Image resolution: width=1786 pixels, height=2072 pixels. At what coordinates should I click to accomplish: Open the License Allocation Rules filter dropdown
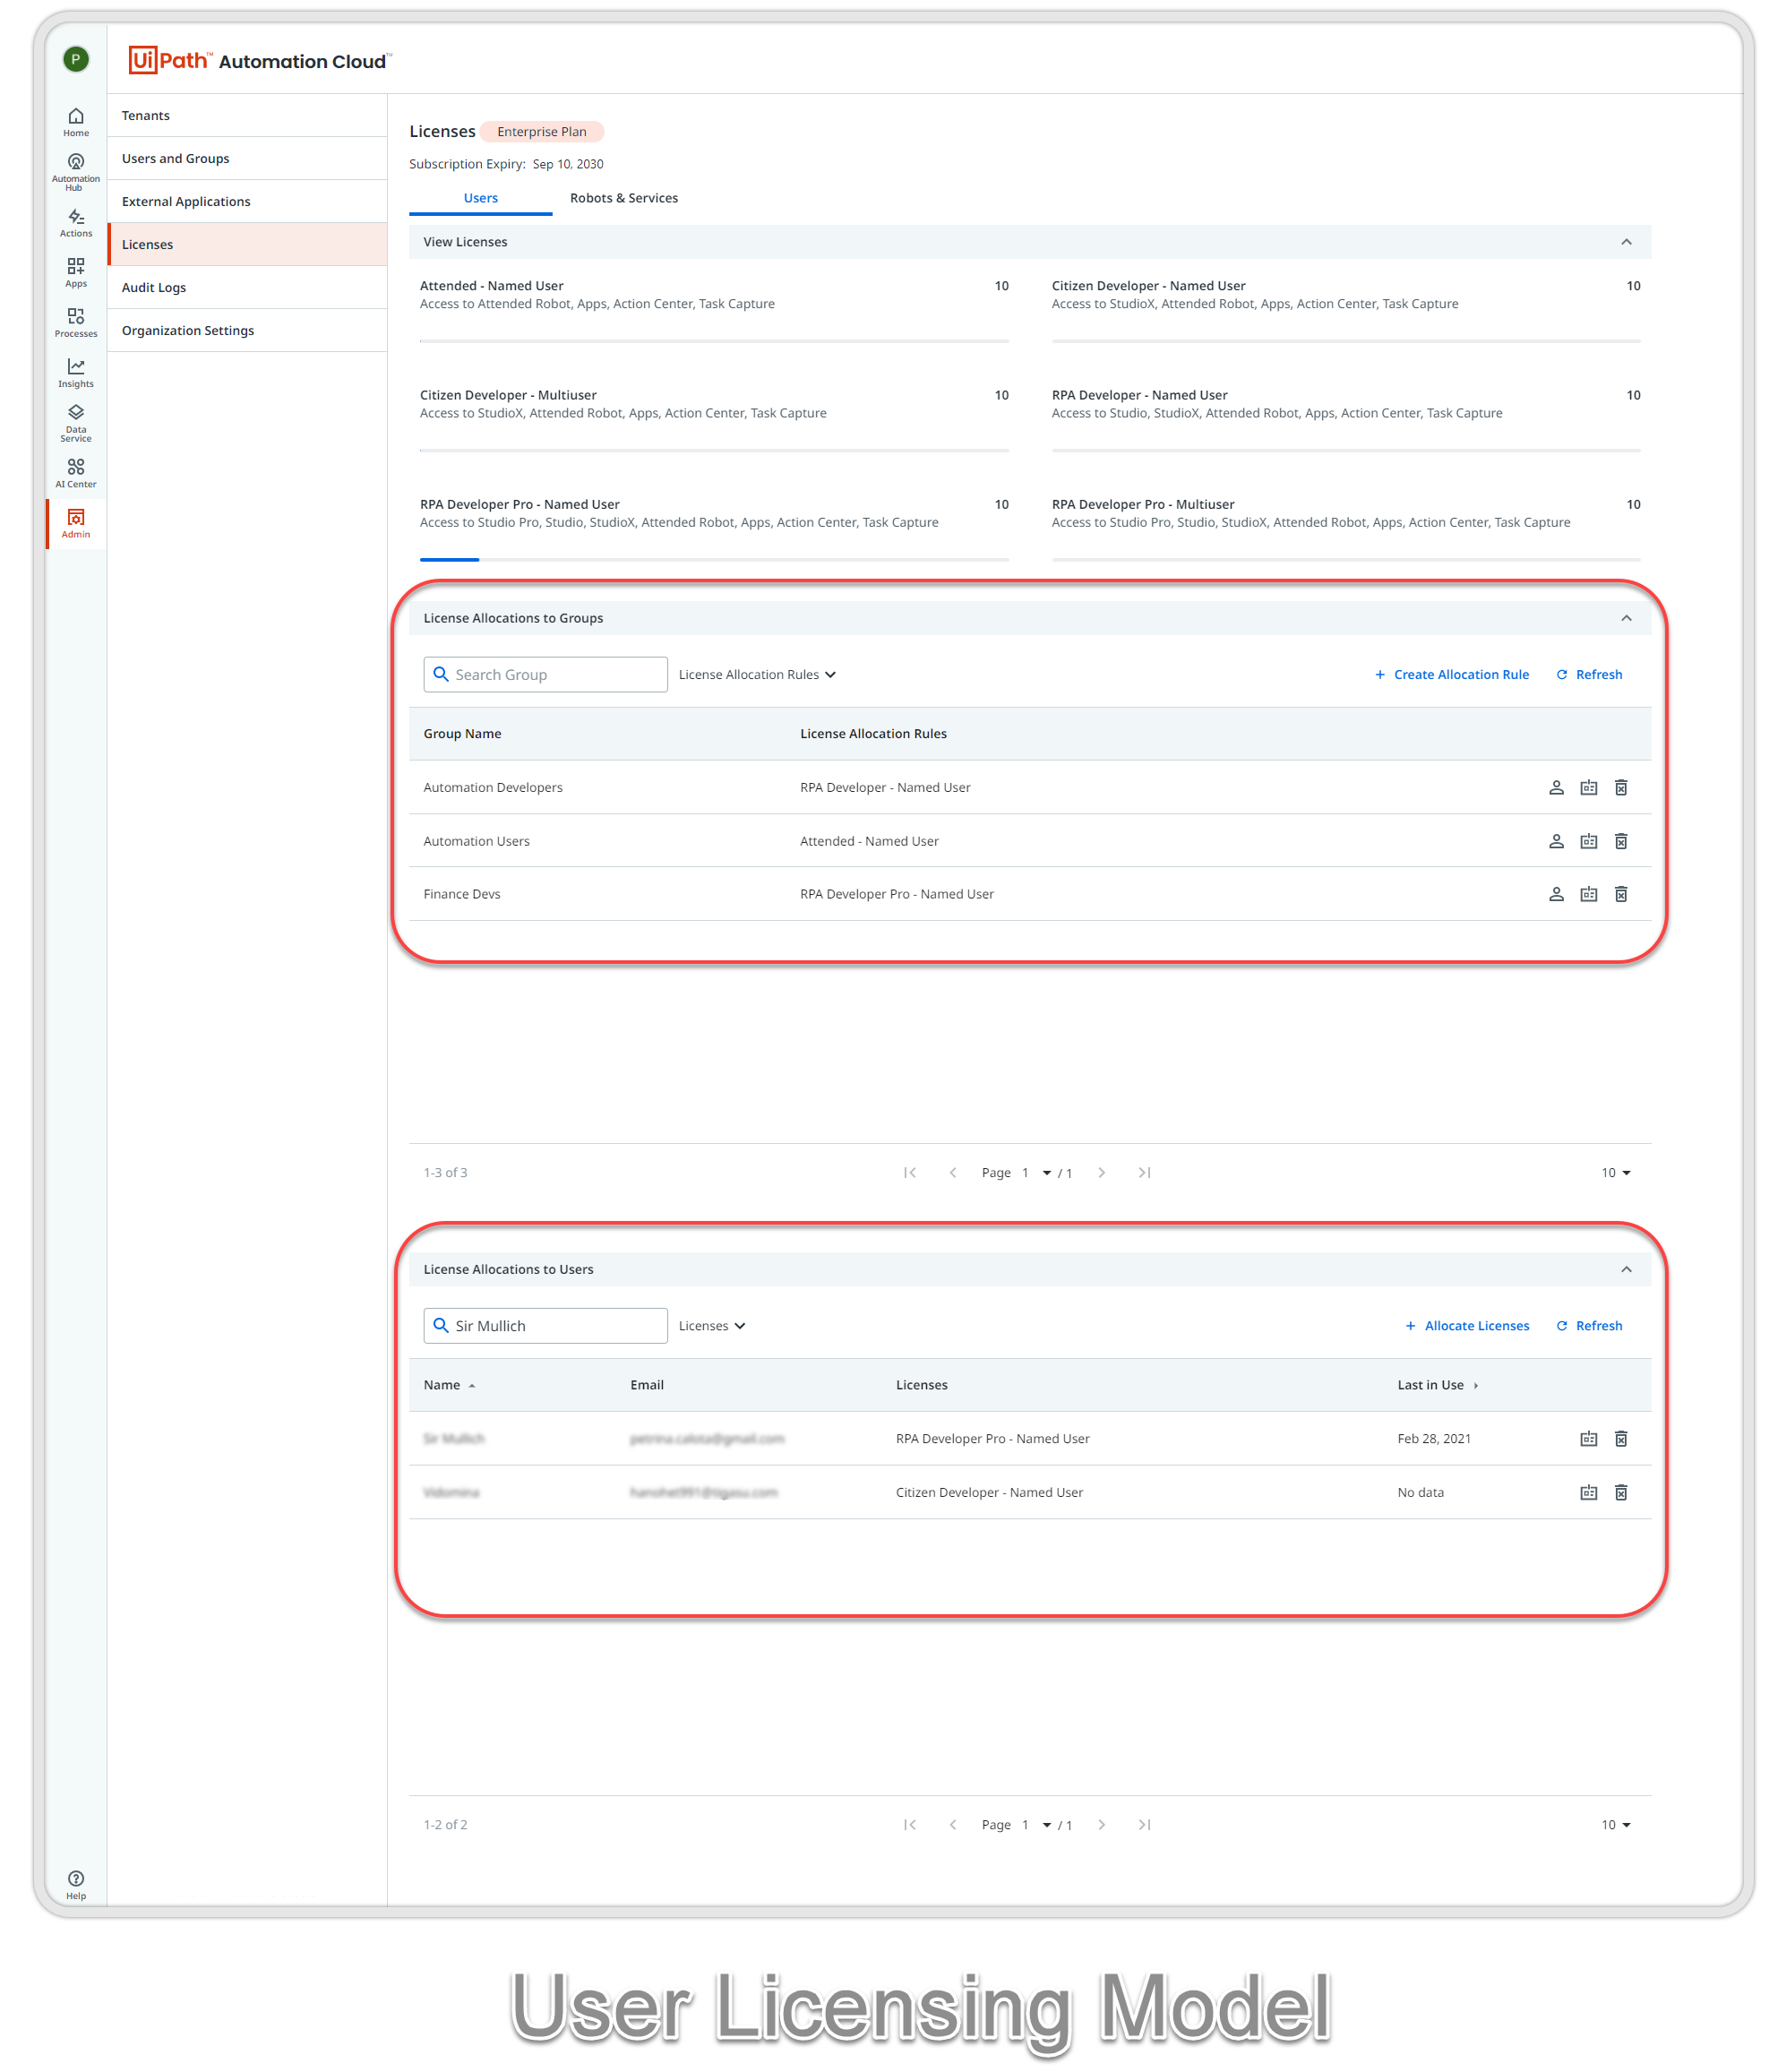click(x=757, y=674)
